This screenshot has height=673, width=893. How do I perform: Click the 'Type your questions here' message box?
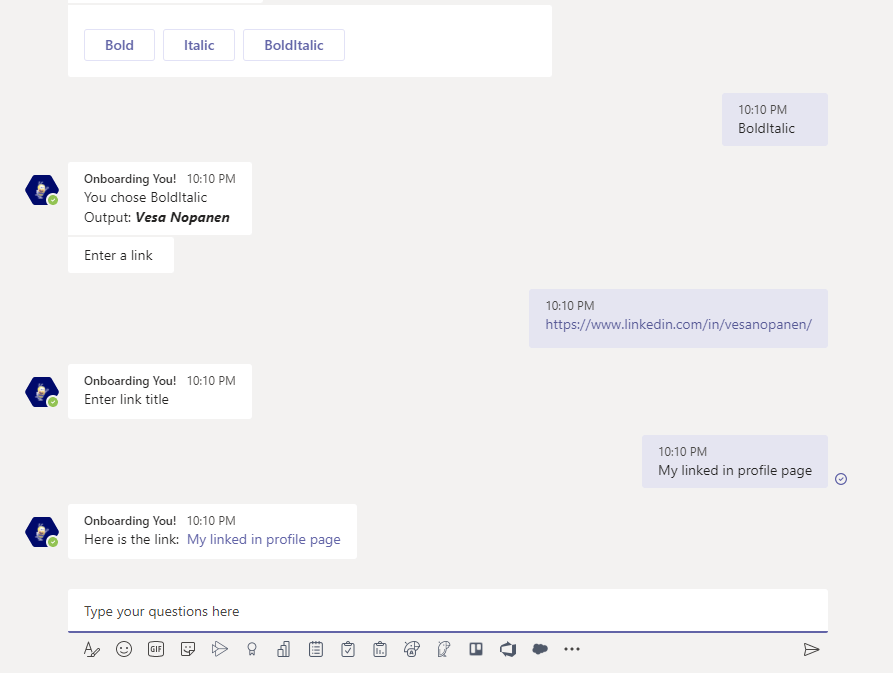[447, 611]
